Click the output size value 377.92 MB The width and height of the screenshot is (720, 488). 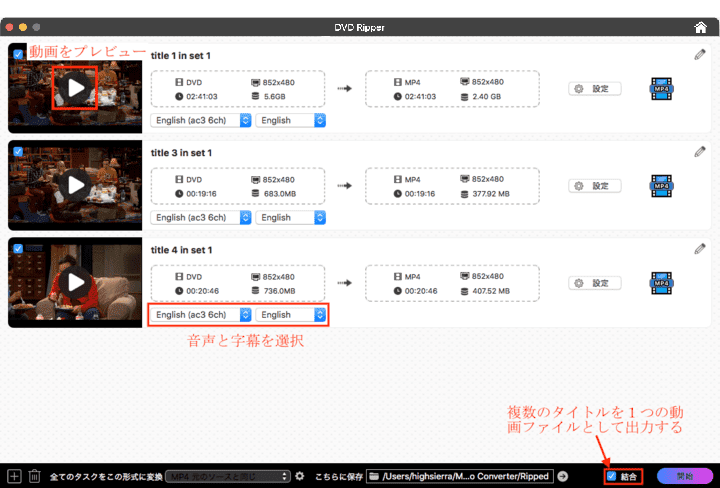click(491, 194)
